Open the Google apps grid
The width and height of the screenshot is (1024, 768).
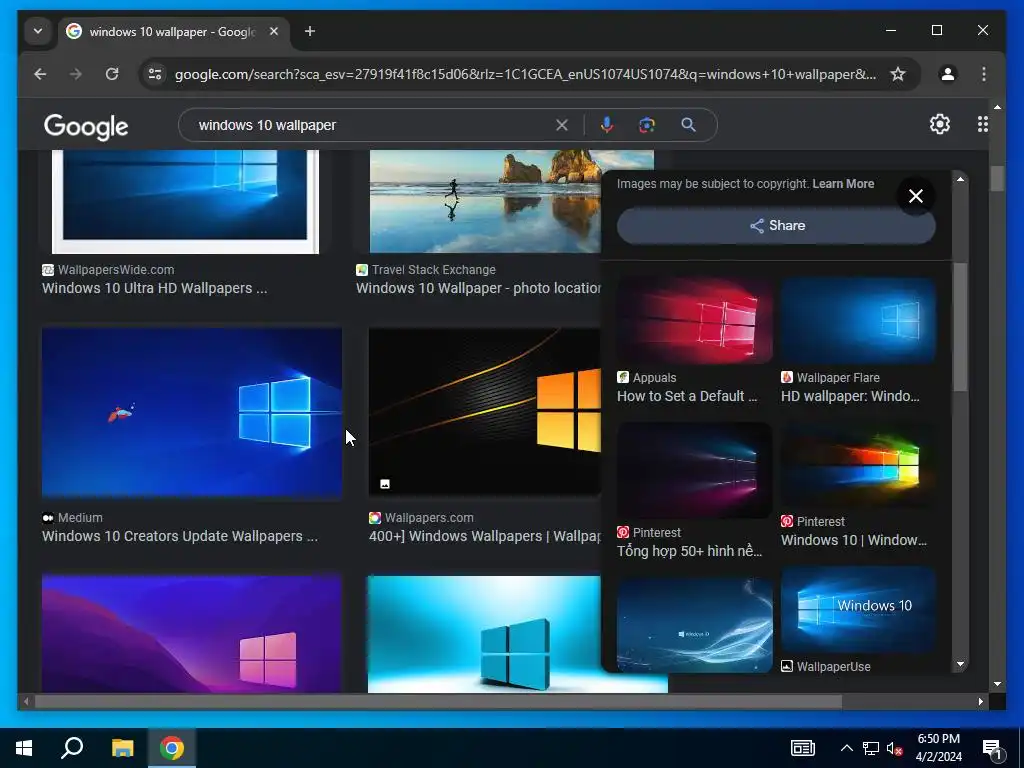[x=982, y=124]
